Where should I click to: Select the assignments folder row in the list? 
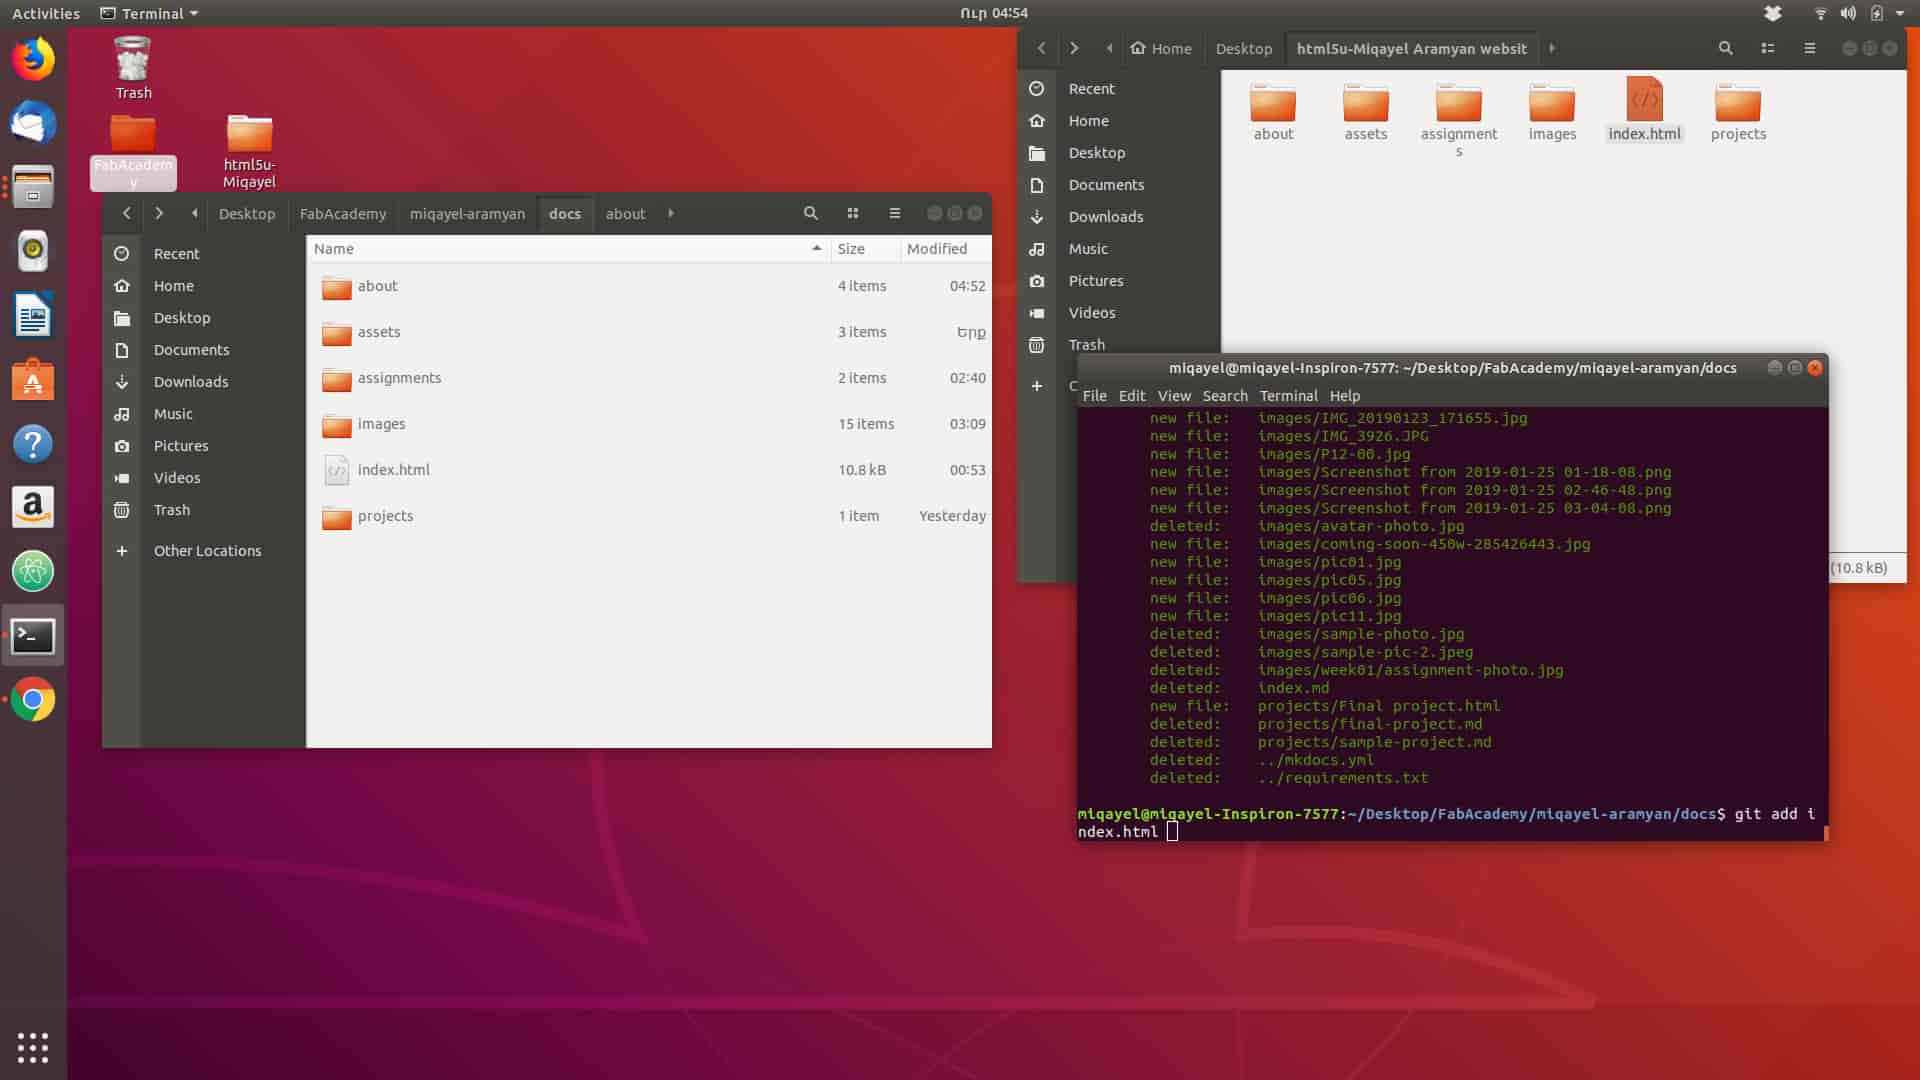coord(399,378)
